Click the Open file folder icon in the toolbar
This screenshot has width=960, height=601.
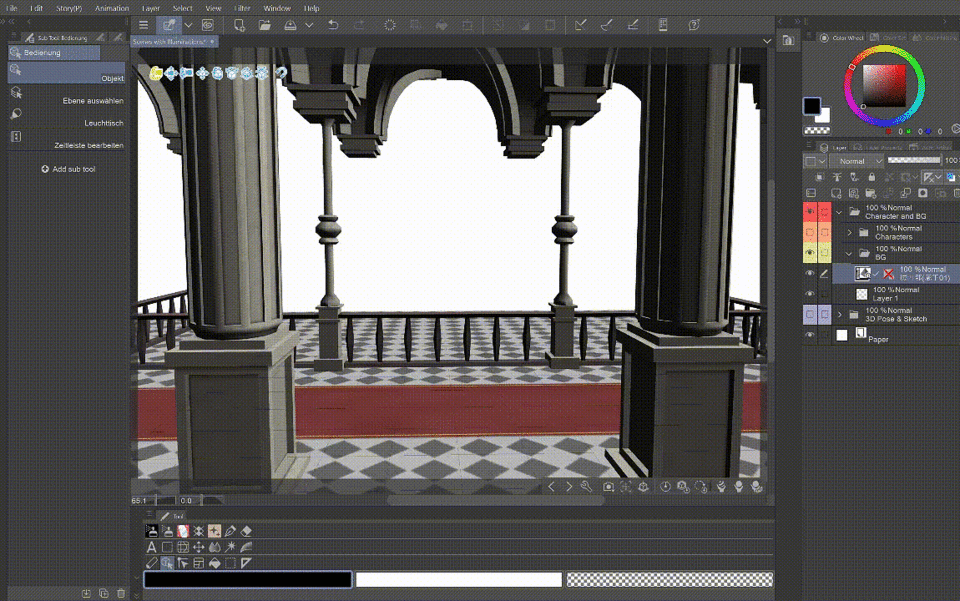click(264, 25)
